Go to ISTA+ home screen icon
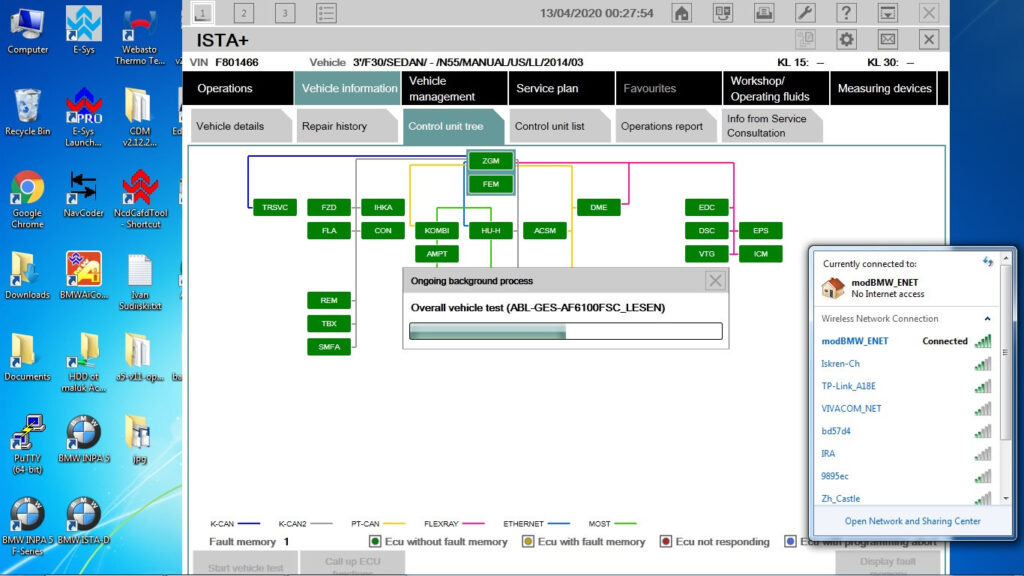 click(681, 13)
